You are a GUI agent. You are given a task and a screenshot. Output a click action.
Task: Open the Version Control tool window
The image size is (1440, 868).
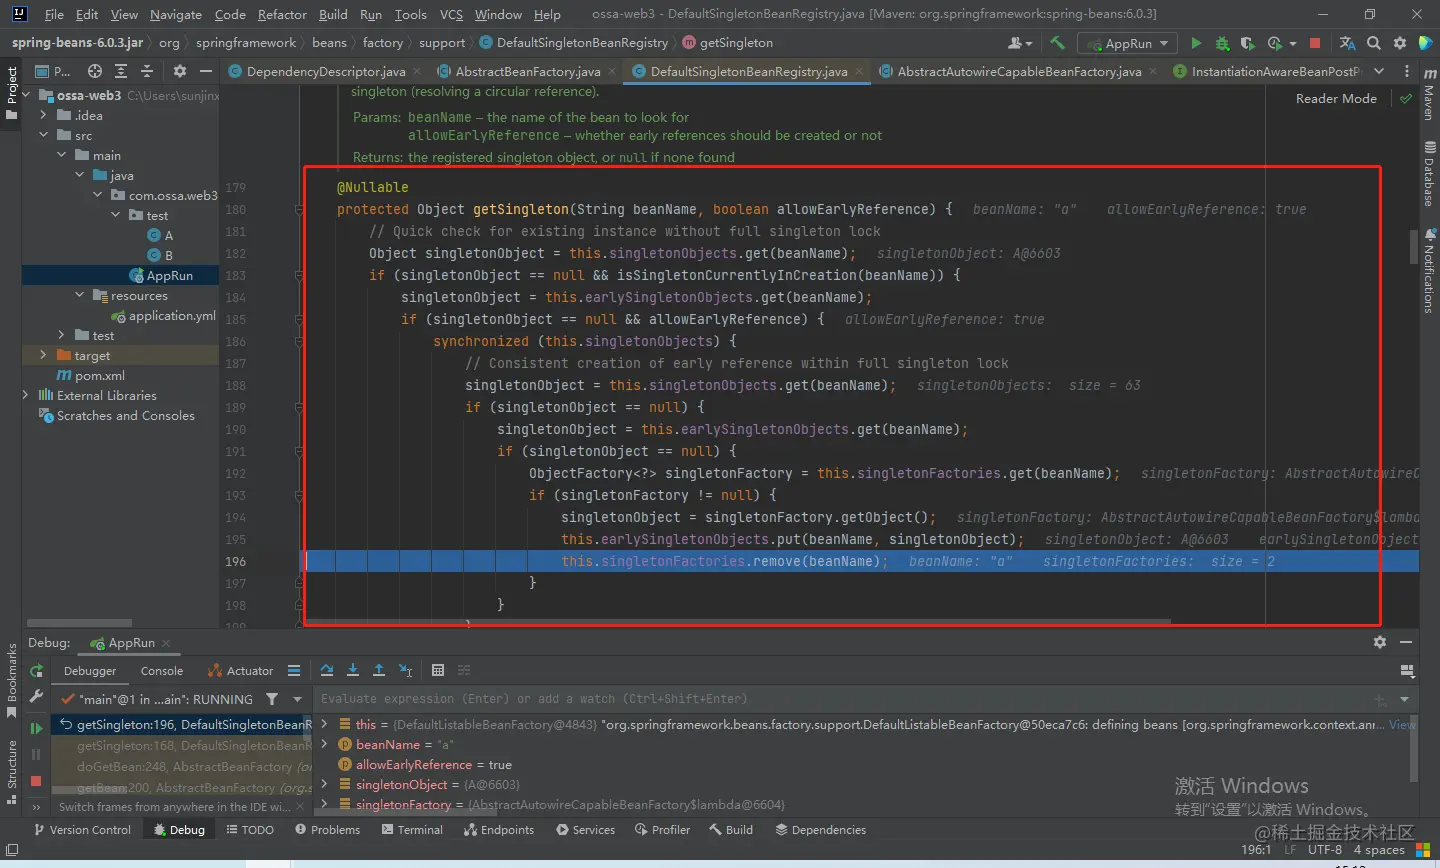pyautogui.click(x=82, y=830)
